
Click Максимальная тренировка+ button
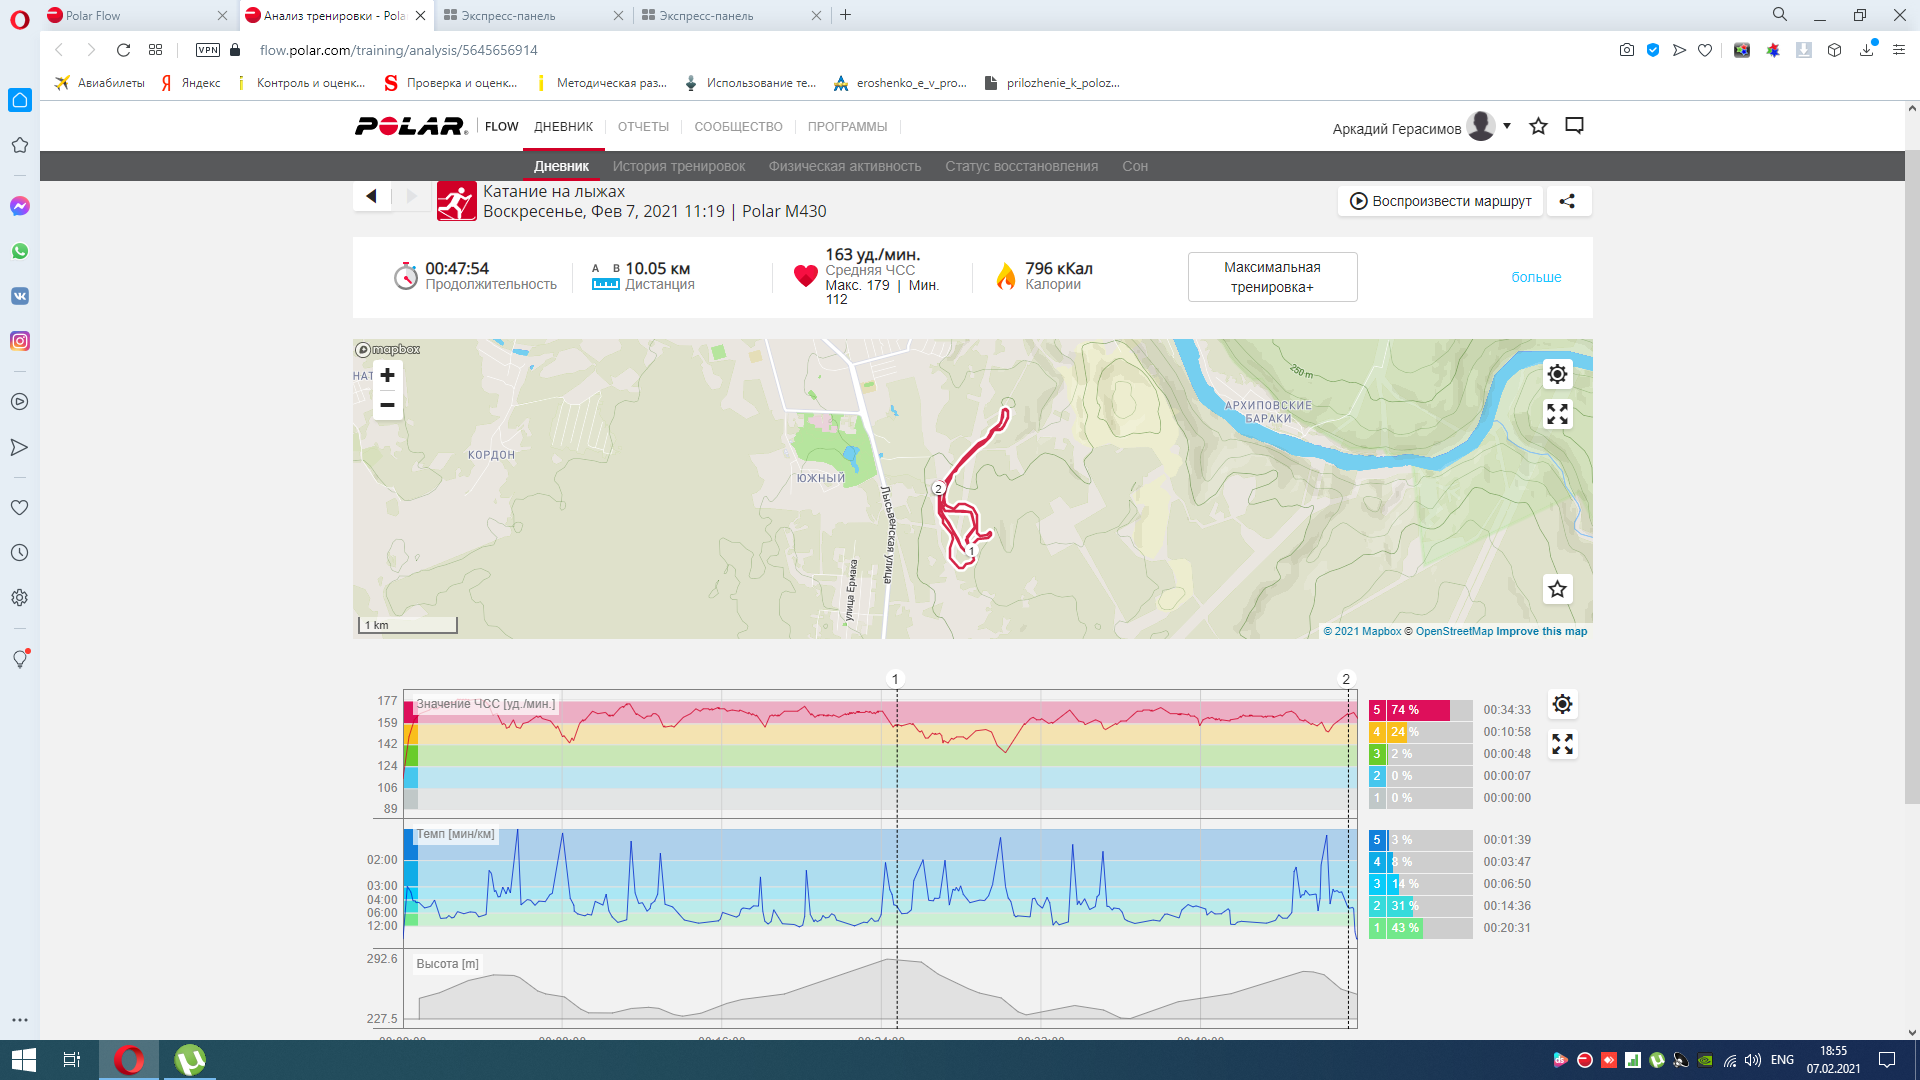[1272, 277]
